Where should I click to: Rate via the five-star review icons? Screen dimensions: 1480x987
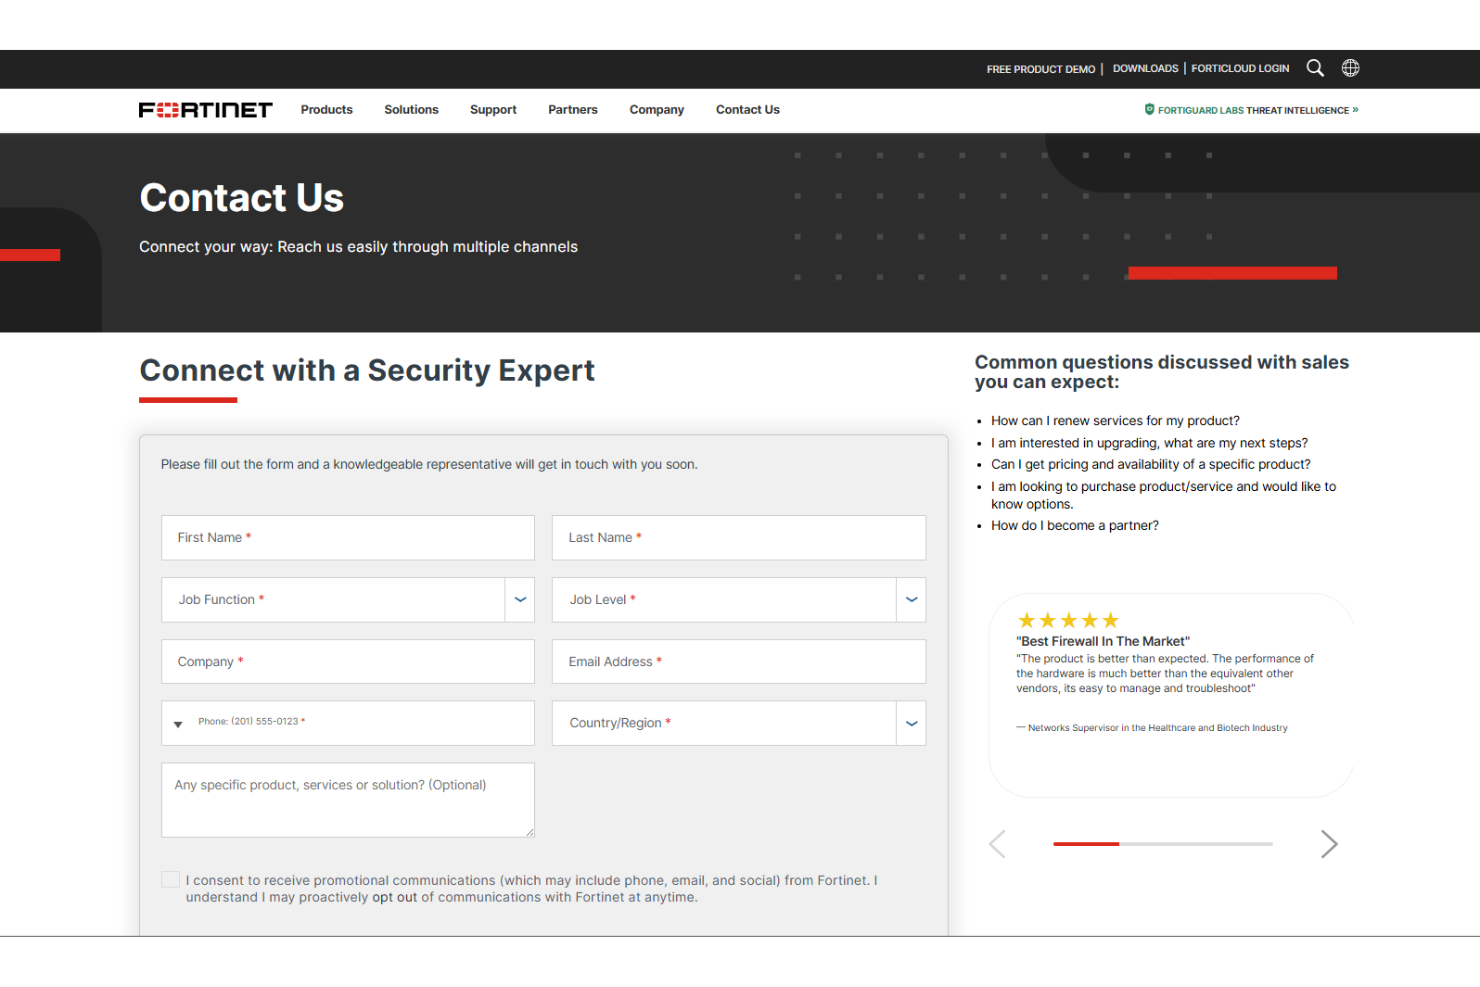click(1068, 620)
